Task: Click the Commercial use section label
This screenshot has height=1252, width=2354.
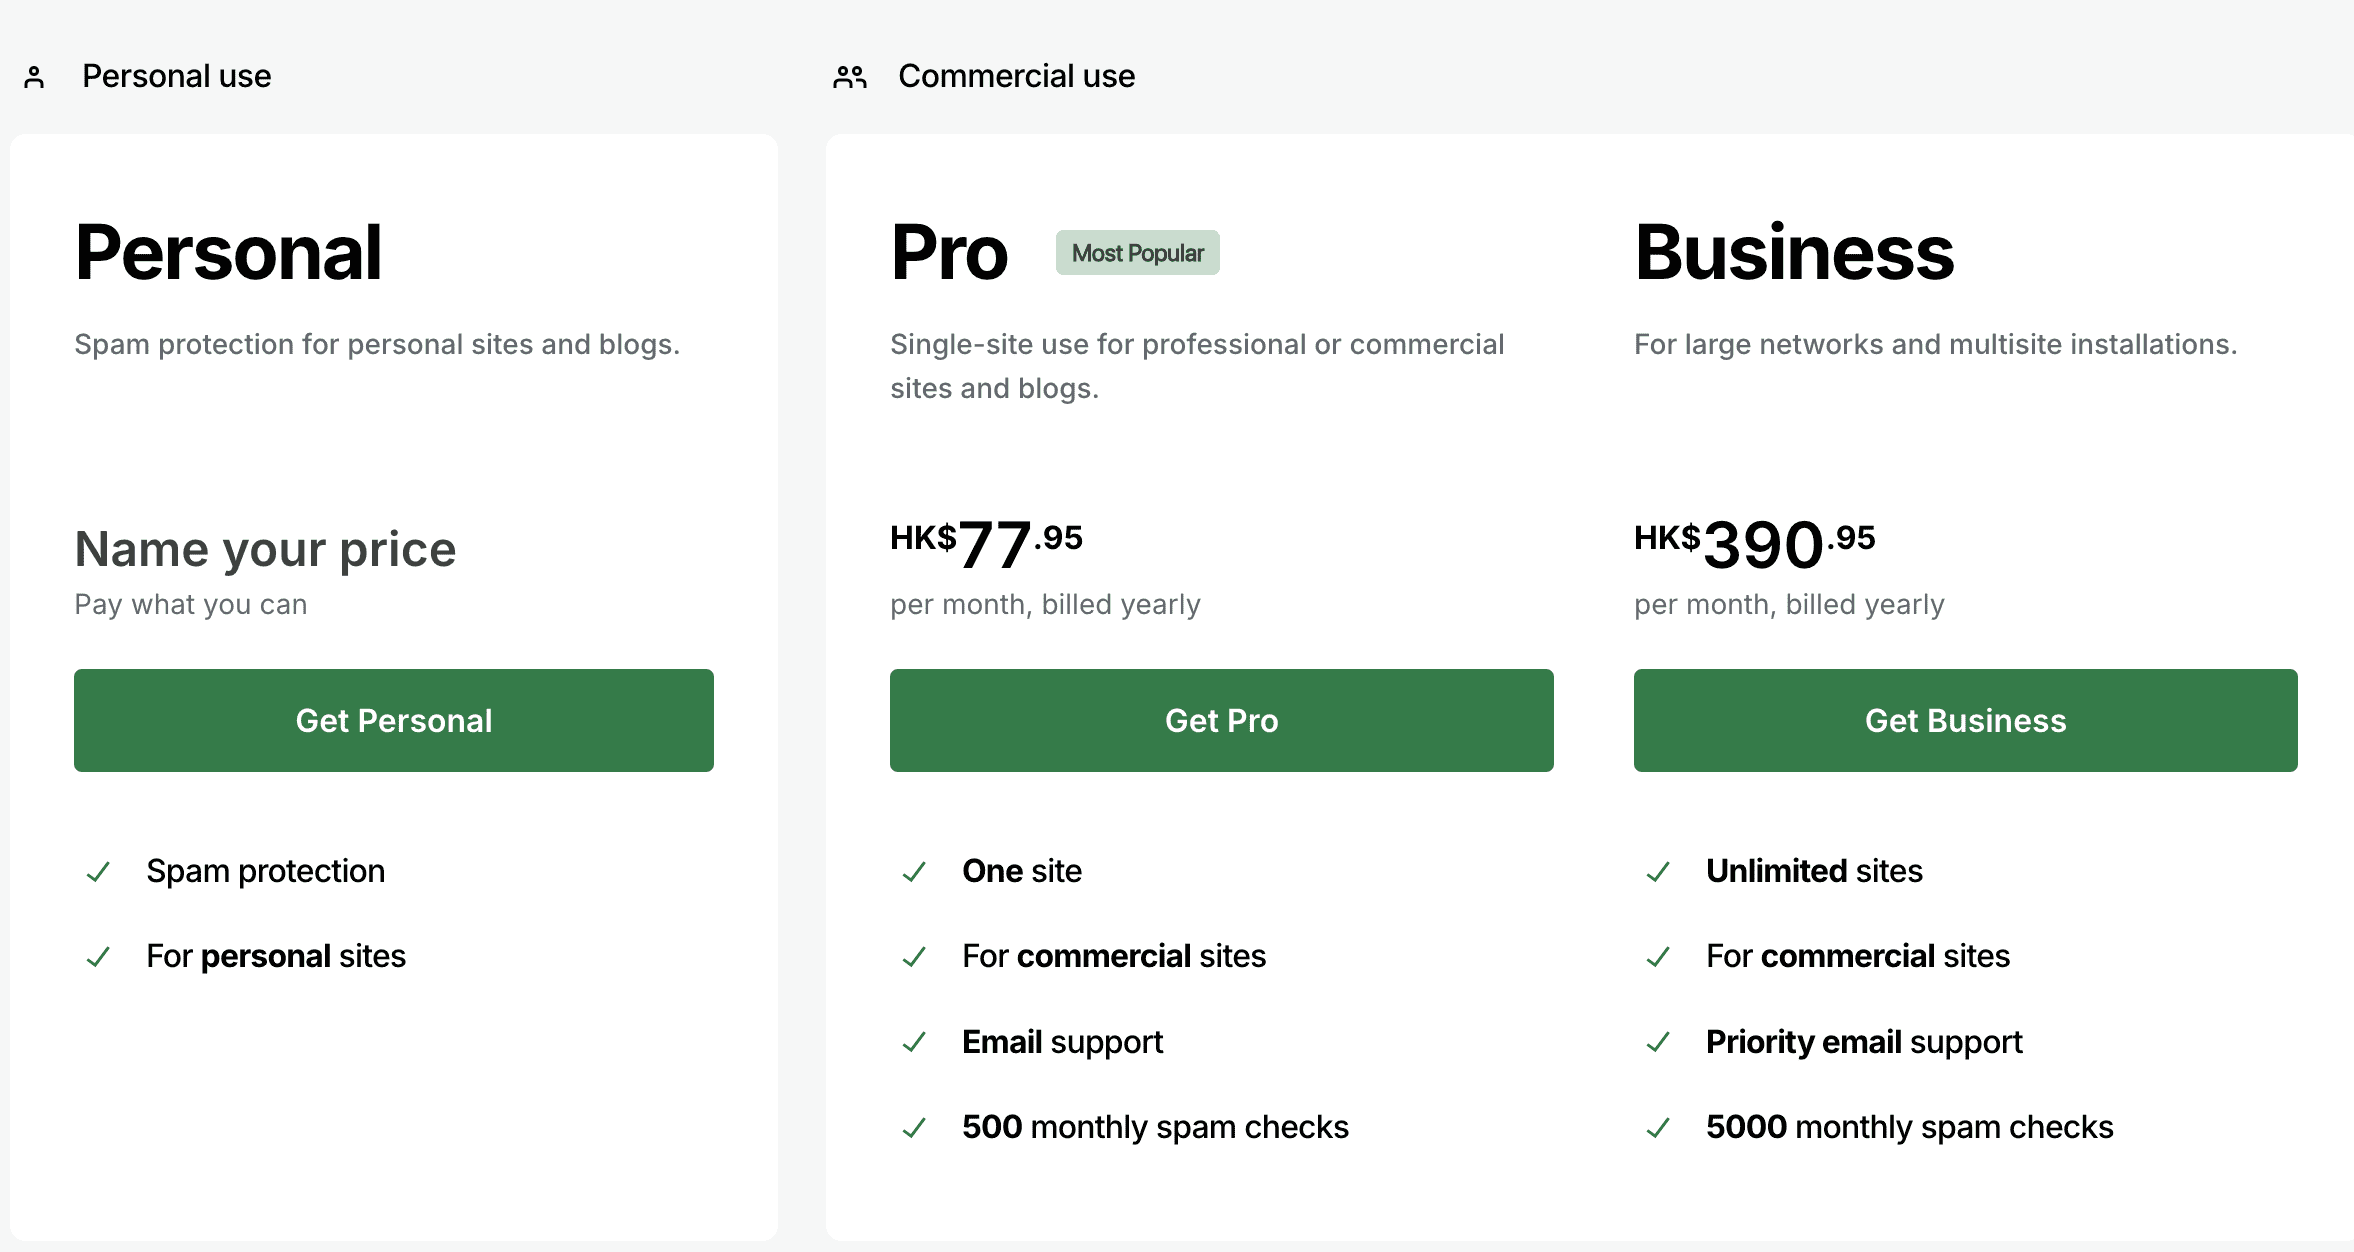Action: pos(1016,75)
